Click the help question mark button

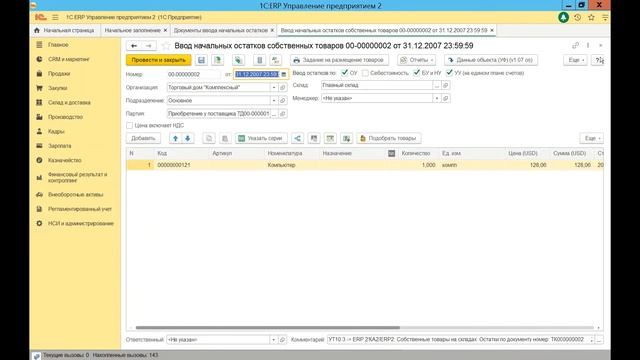599,60
